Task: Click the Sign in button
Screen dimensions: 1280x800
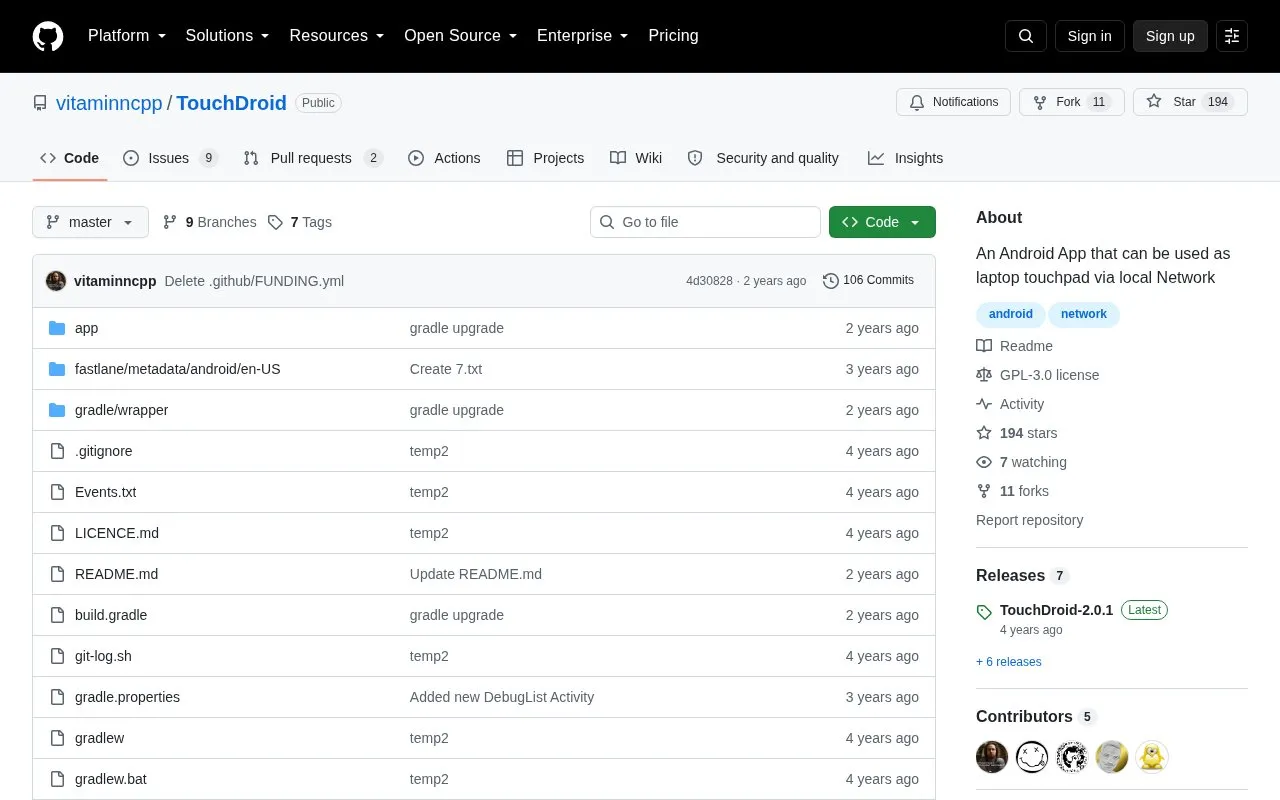Action: click(x=1089, y=36)
